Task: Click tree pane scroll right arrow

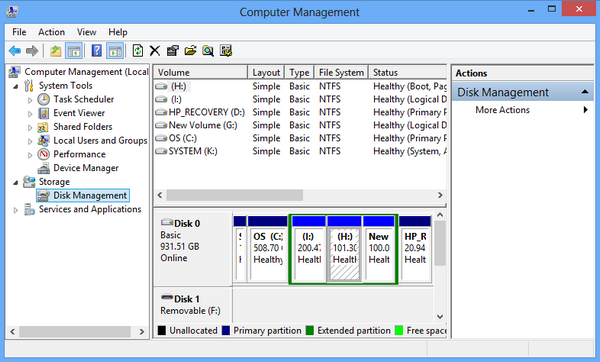Action: click(x=142, y=331)
